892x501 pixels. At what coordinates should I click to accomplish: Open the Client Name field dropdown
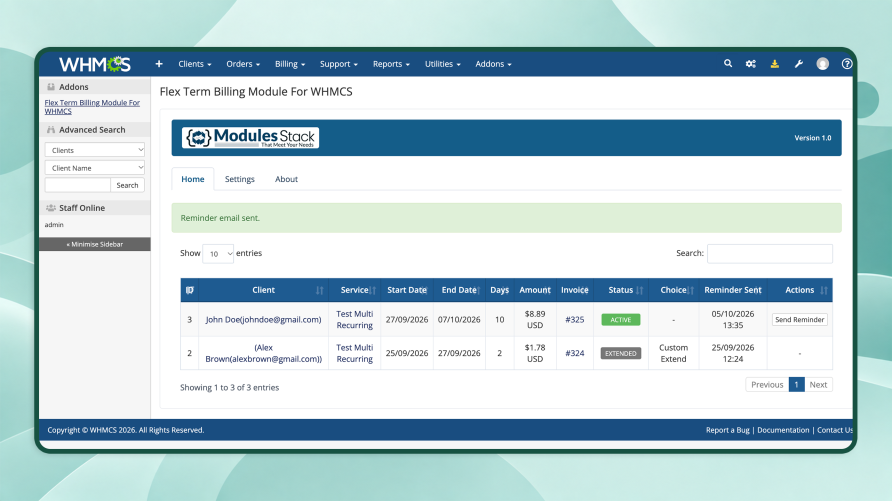(94, 168)
